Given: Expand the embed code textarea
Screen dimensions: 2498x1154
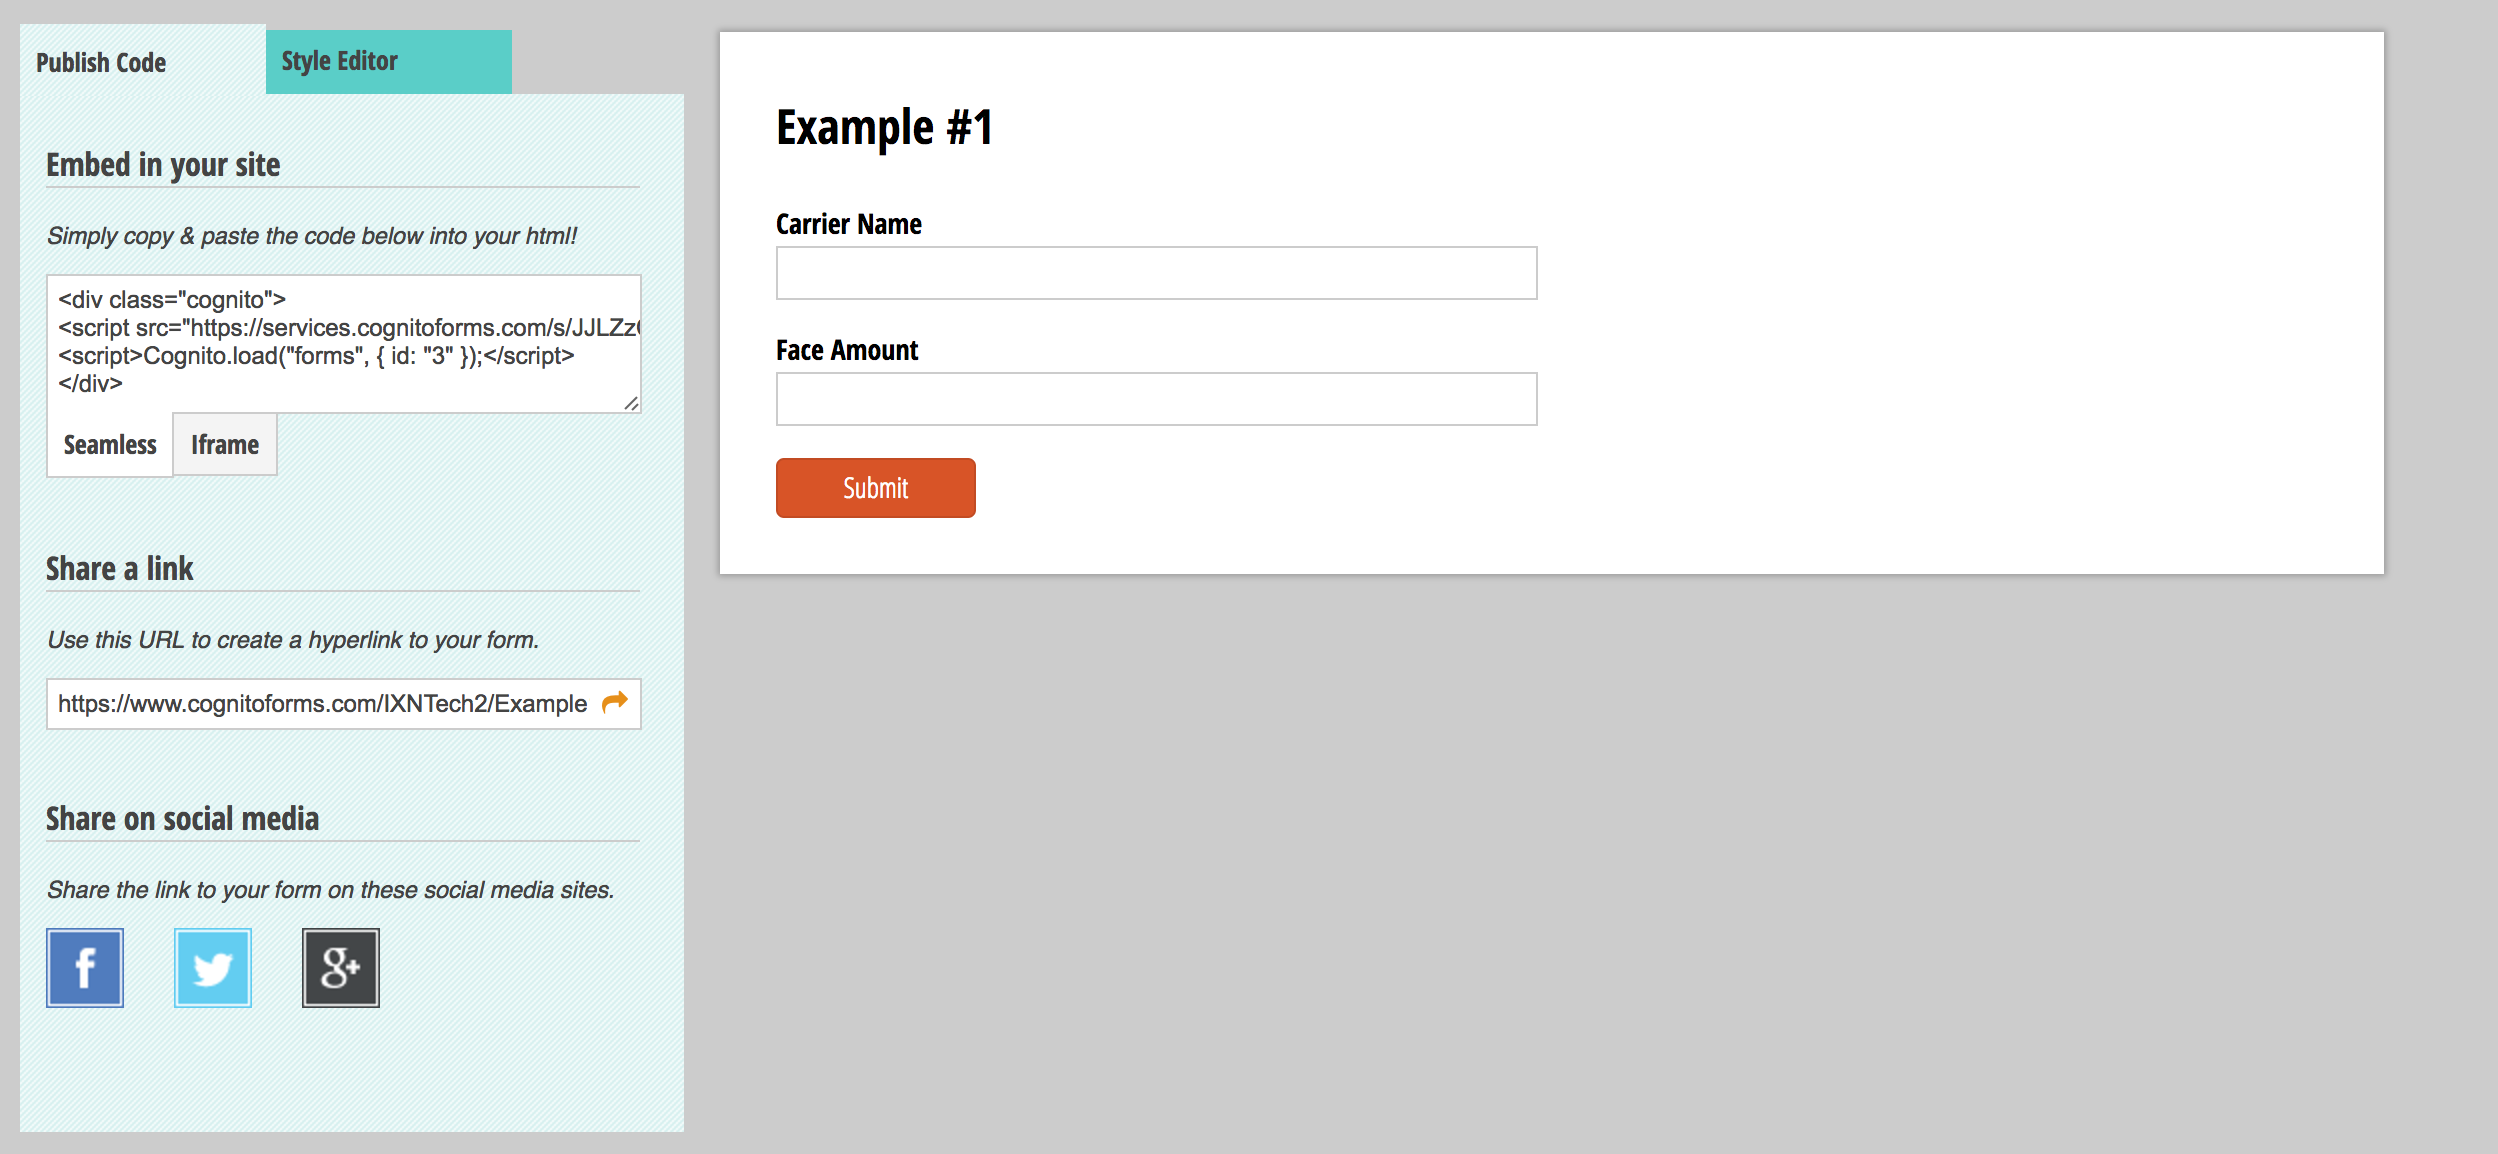Looking at the screenshot, I should 632,400.
